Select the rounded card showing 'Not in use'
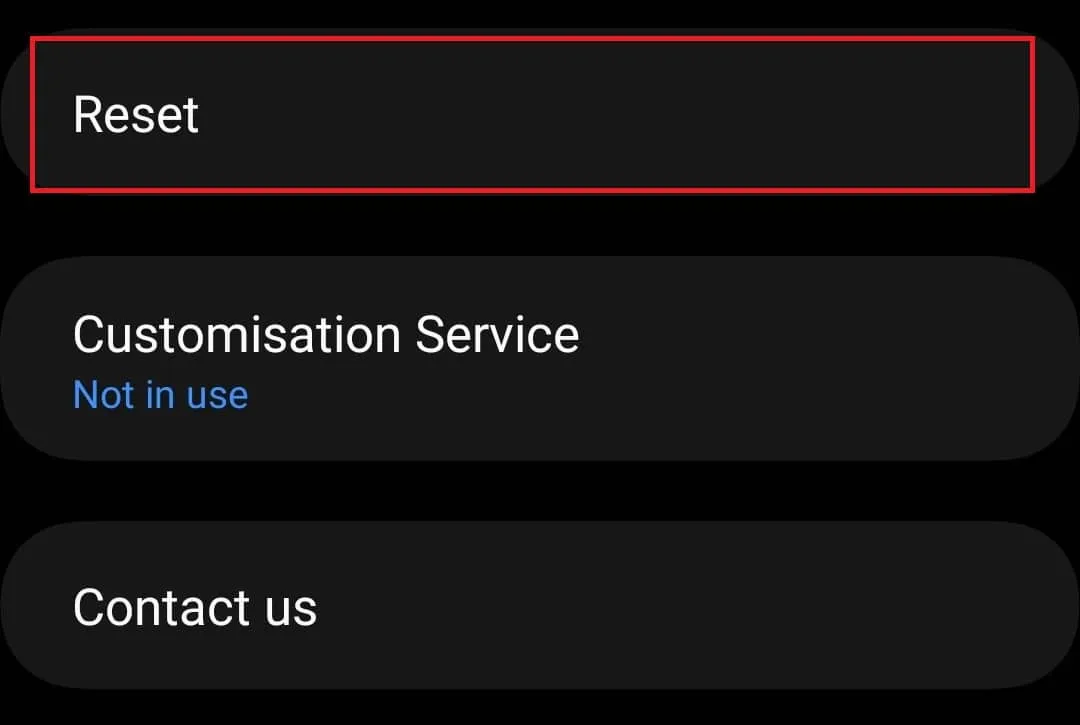1080x725 pixels. 540,359
